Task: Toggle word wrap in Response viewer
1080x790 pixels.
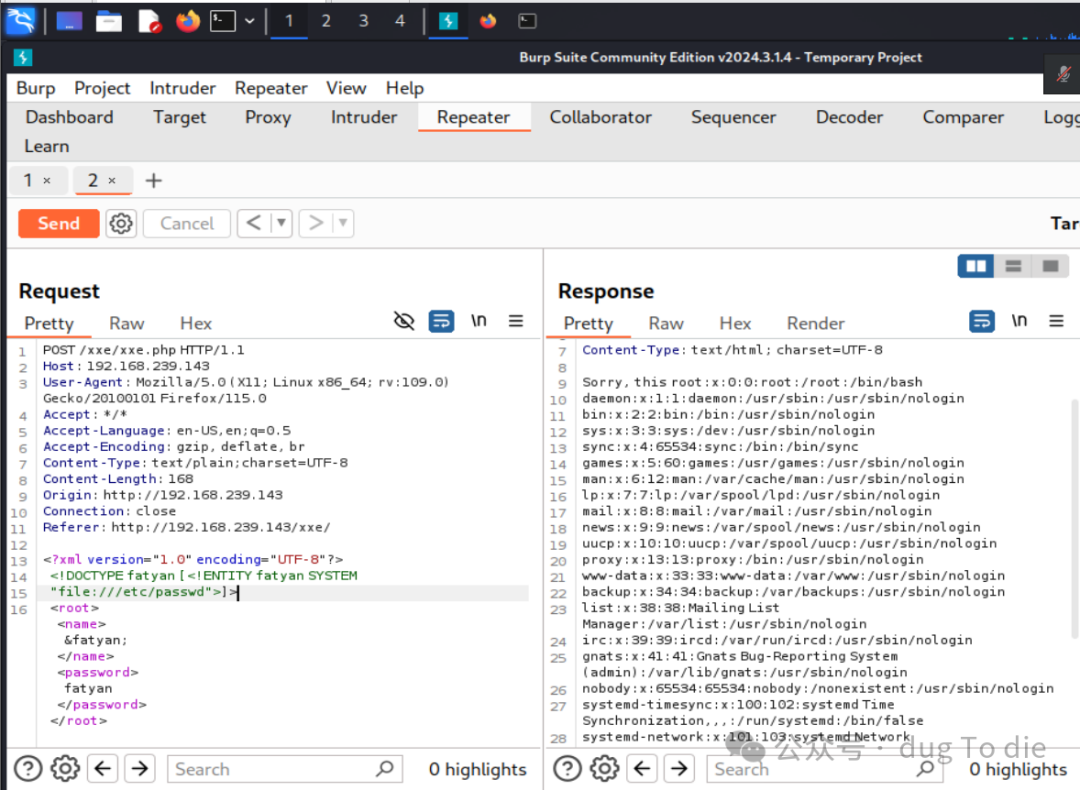Action: coord(982,321)
